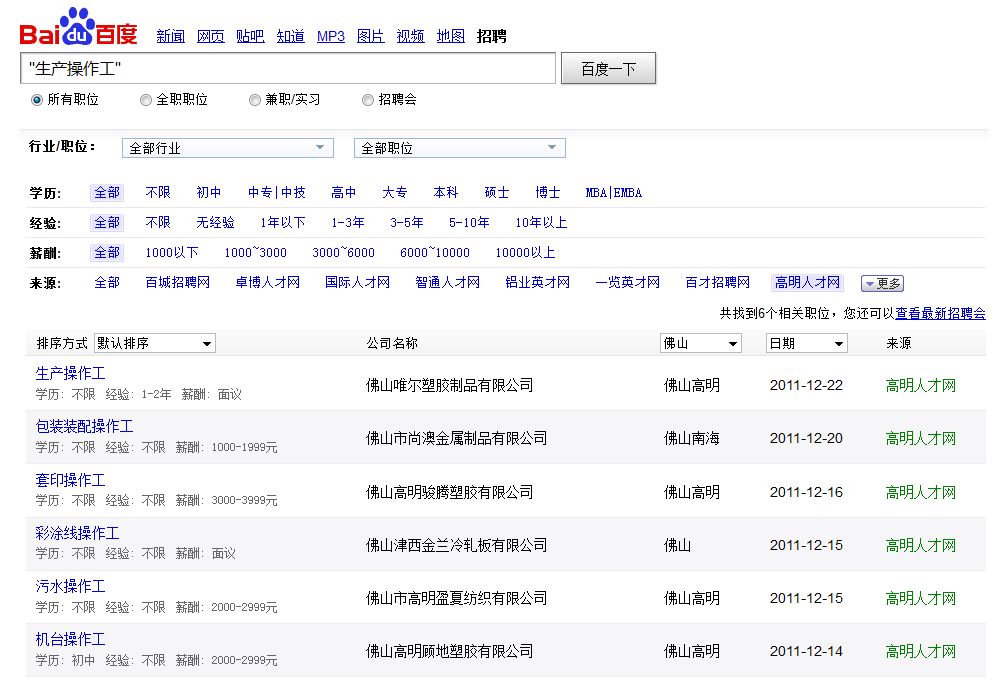Open the 污水操作工 job listing
The image size is (1001, 692).
pos(70,586)
